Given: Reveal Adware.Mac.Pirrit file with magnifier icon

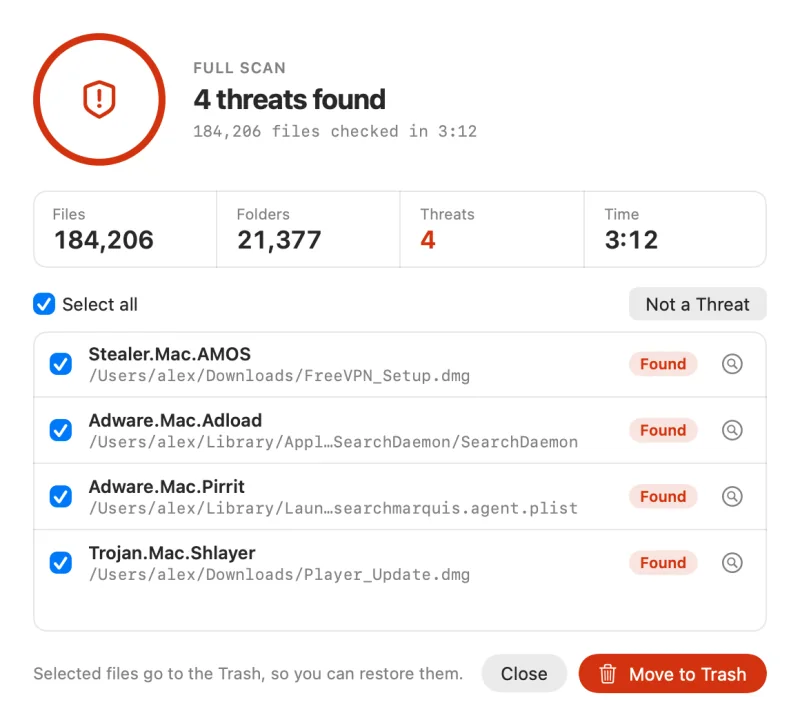Looking at the screenshot, I should 732,497.
